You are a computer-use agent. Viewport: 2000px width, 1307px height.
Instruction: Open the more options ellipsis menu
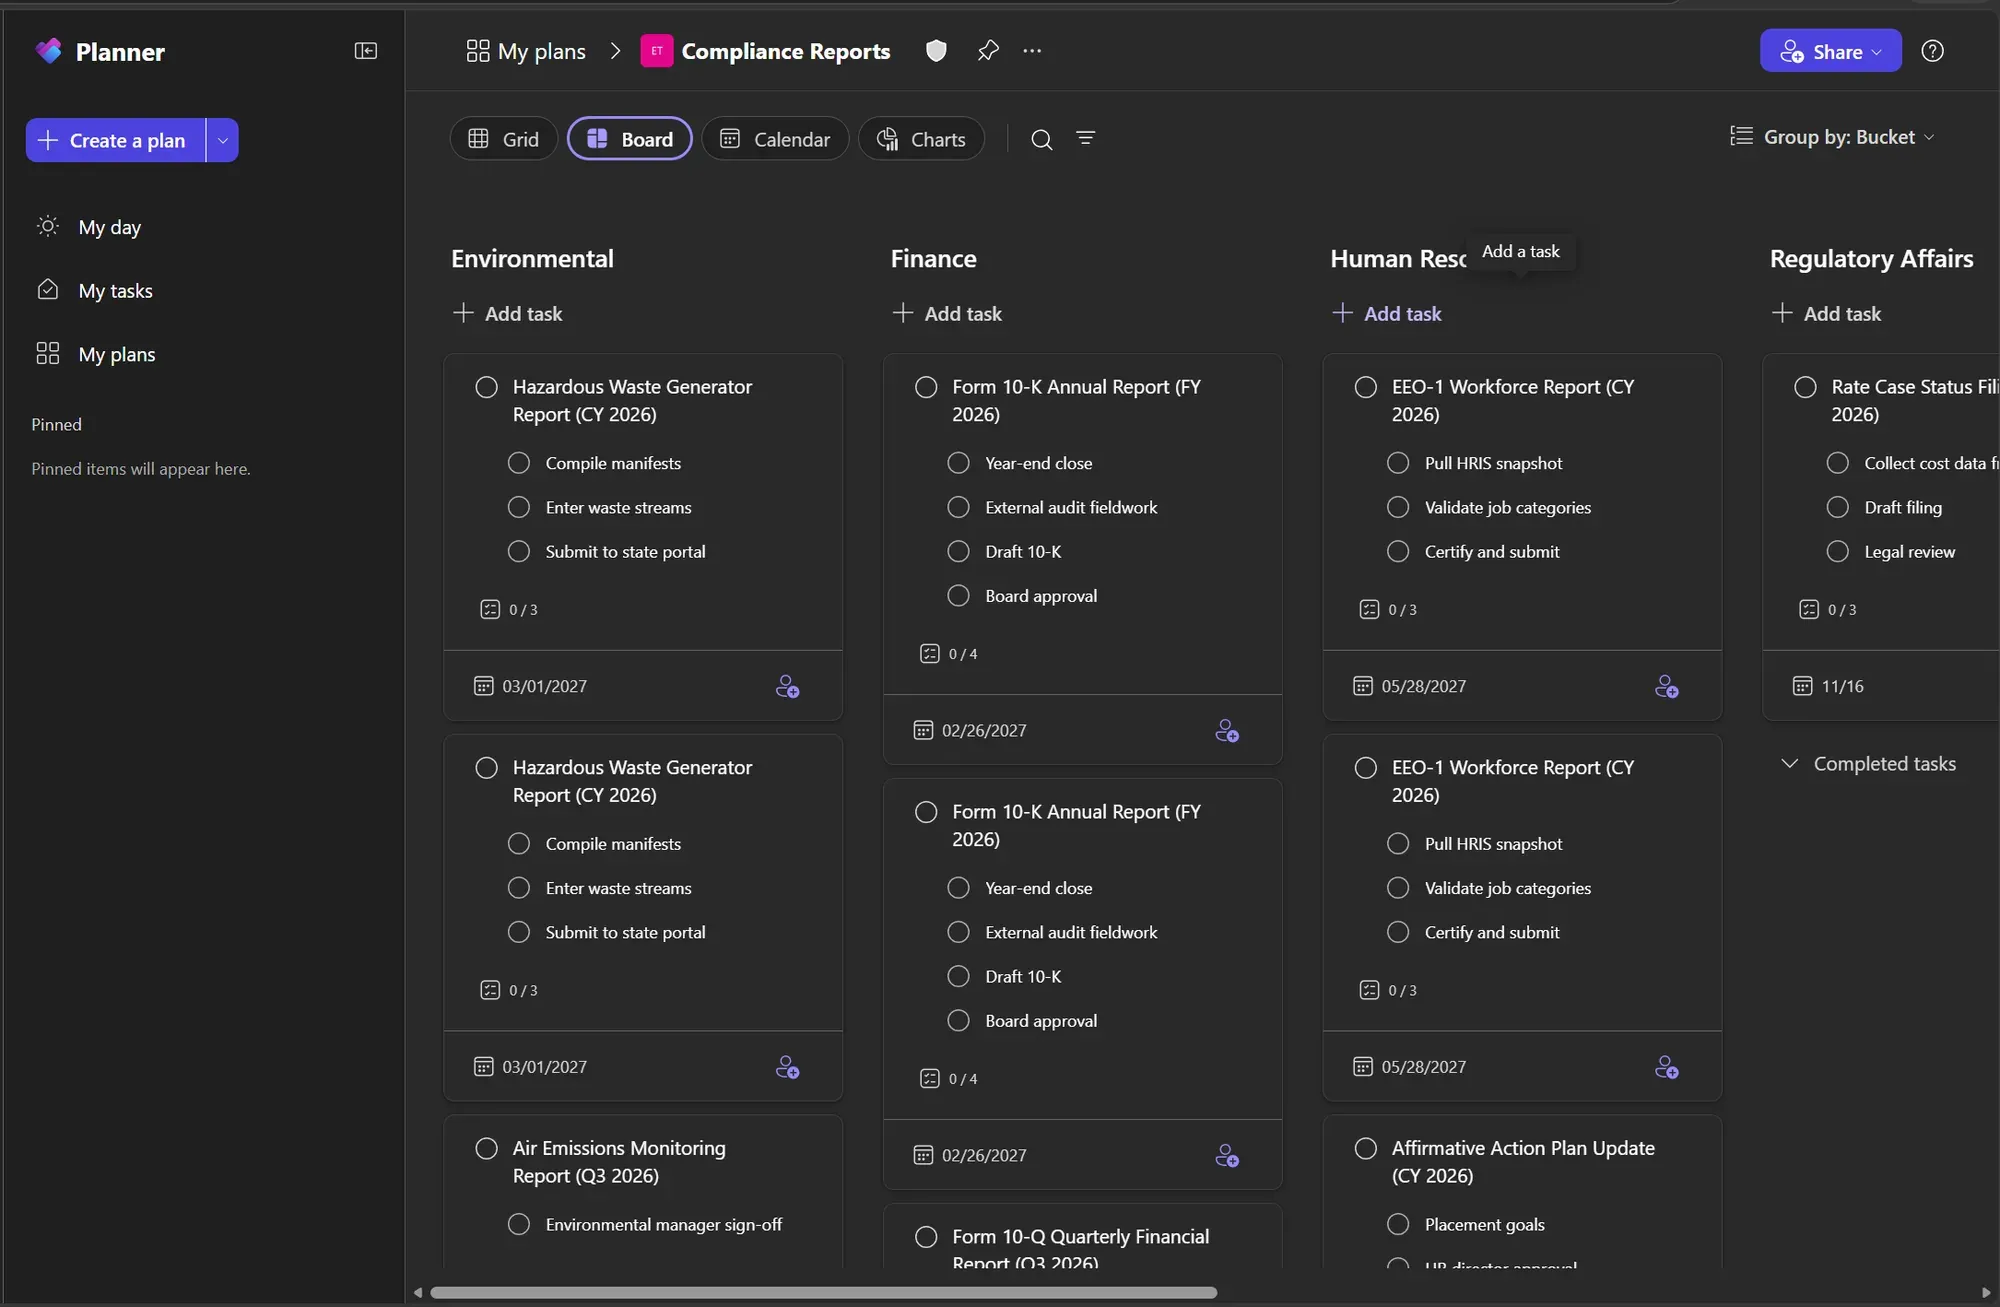pos(1032,51)
